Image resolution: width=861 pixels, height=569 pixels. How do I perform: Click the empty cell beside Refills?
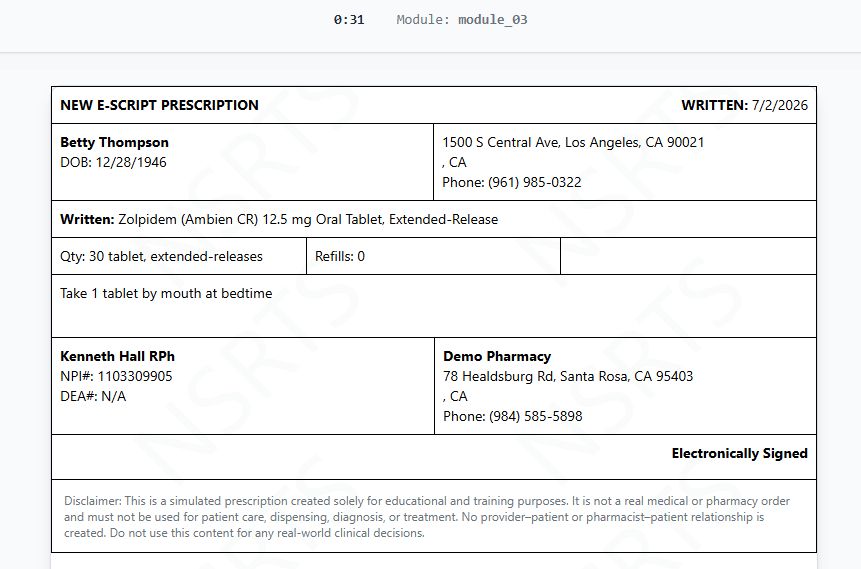689,256
